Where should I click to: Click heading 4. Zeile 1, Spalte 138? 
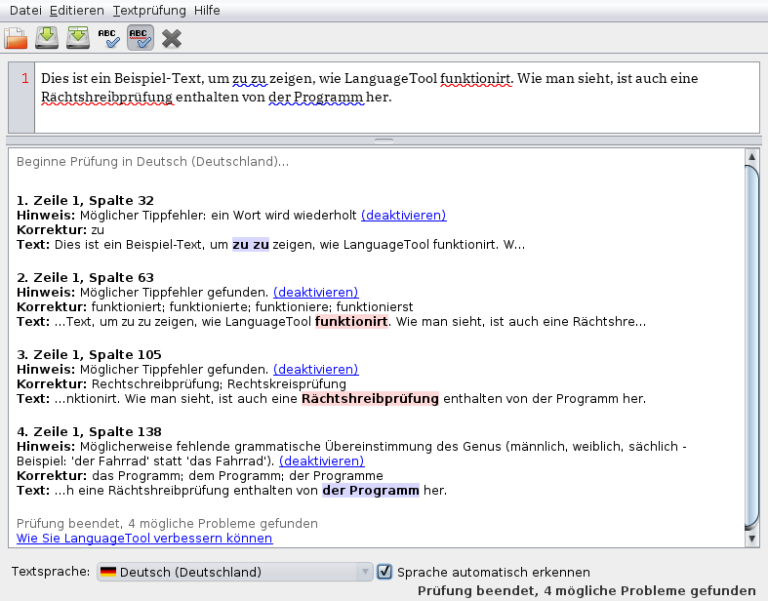coord(89,432)
